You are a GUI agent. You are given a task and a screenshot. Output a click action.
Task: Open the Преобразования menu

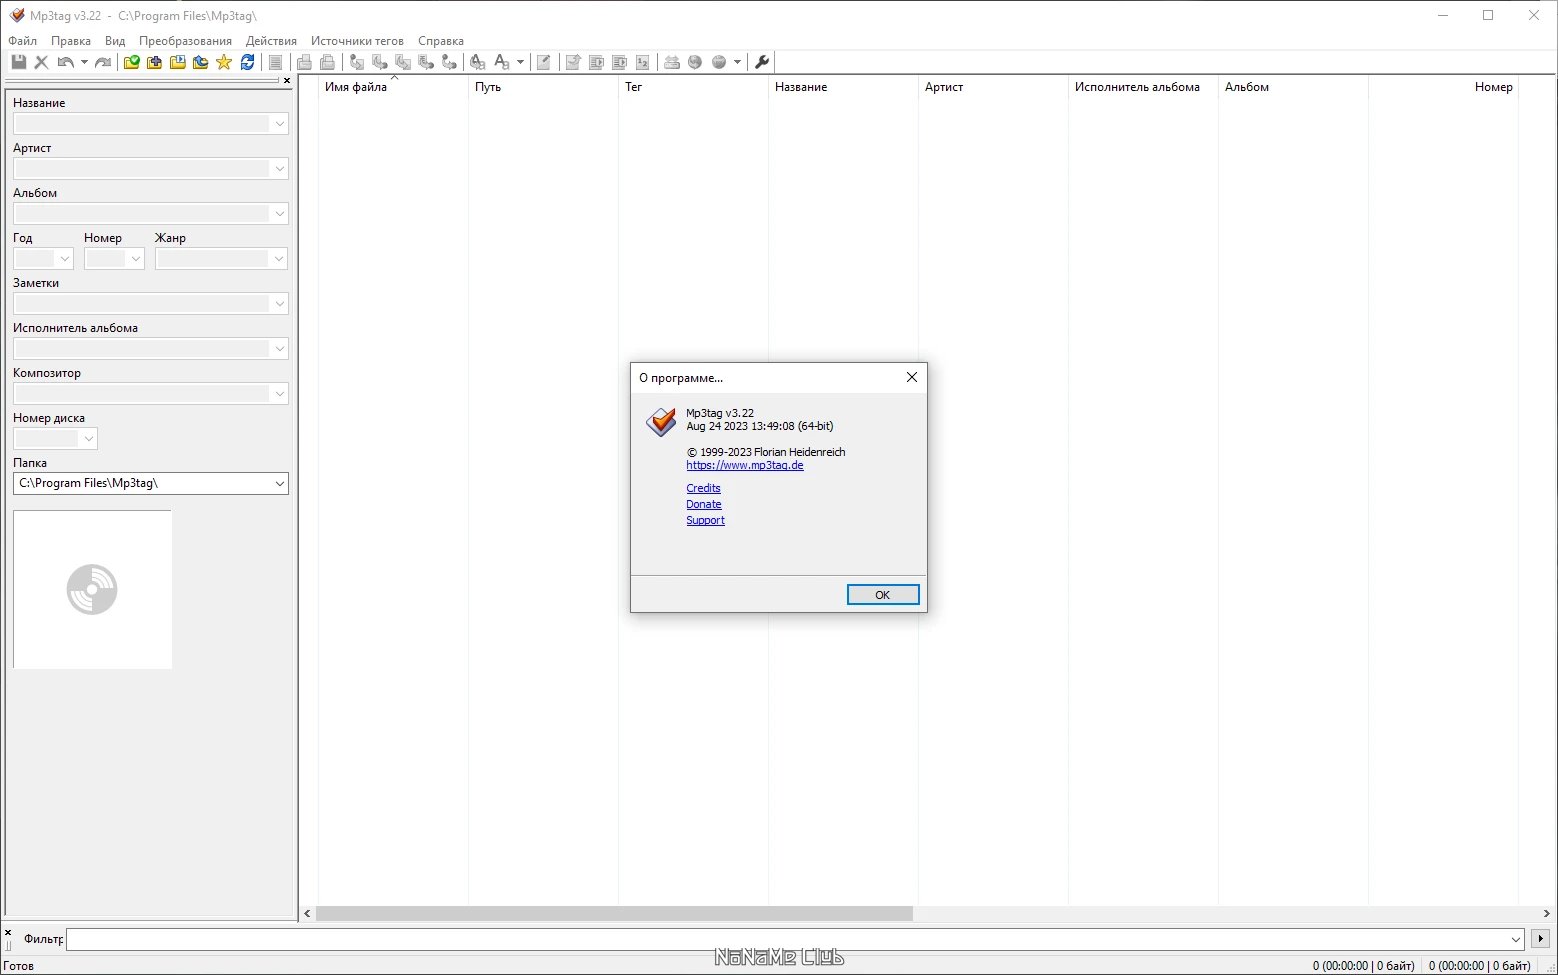(185, 41)
